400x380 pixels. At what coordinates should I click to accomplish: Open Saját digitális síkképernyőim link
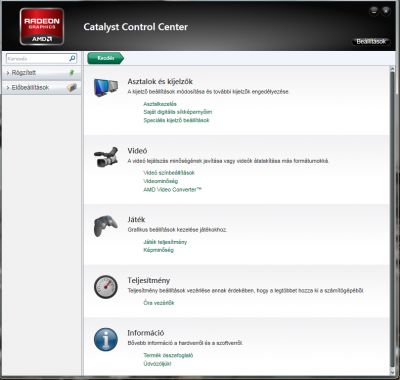pos(178,112)
